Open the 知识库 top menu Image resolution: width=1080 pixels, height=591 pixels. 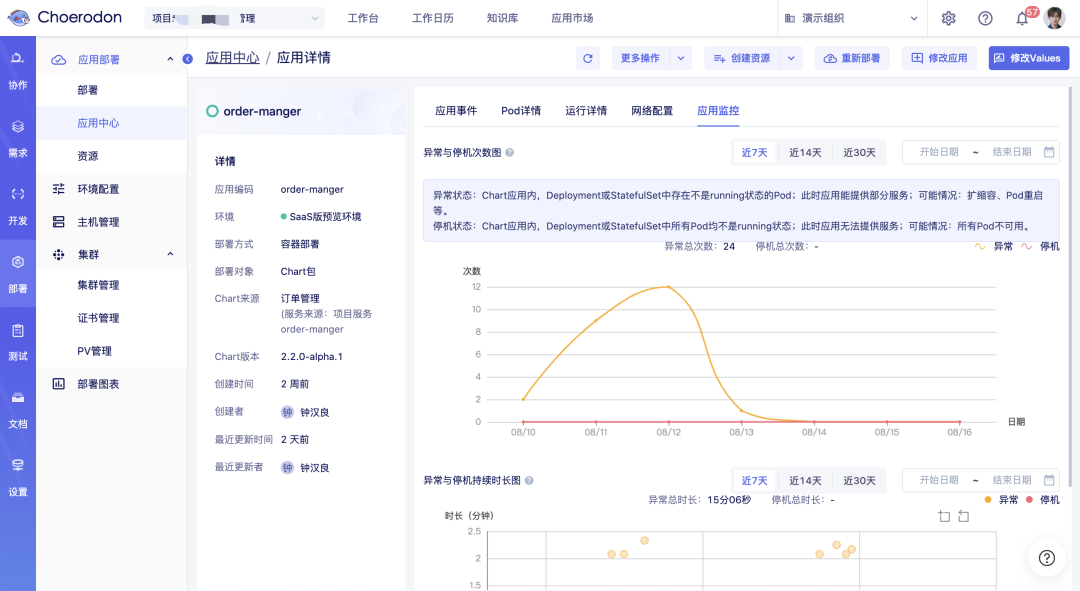click(x=502, y=19)
